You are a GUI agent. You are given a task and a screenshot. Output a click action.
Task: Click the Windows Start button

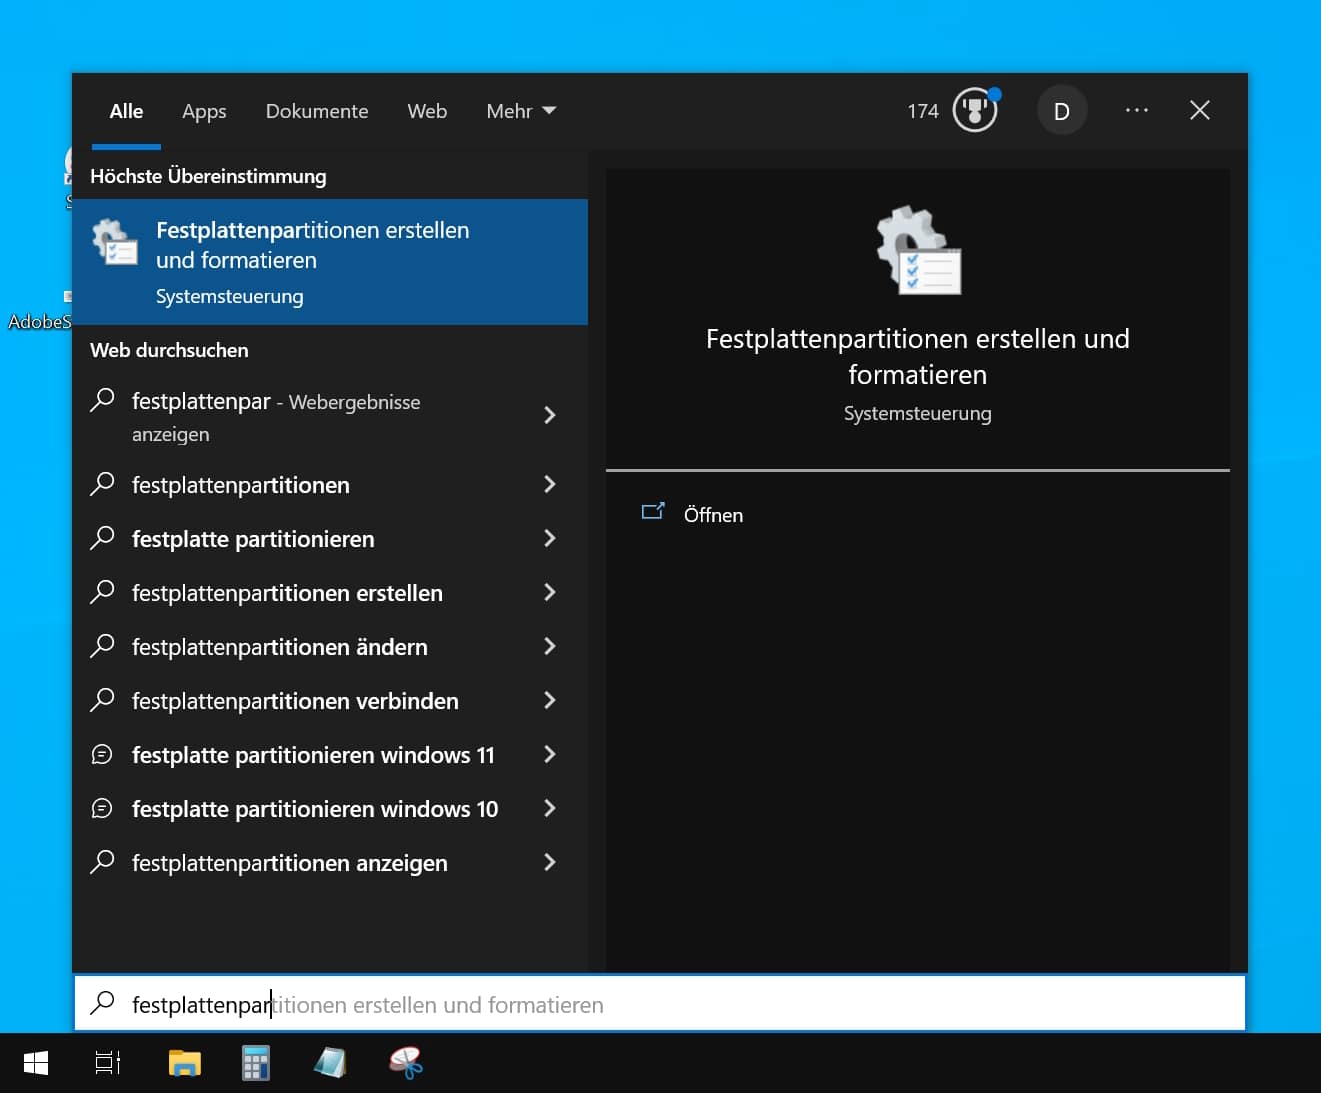(x=36, y=1063)
